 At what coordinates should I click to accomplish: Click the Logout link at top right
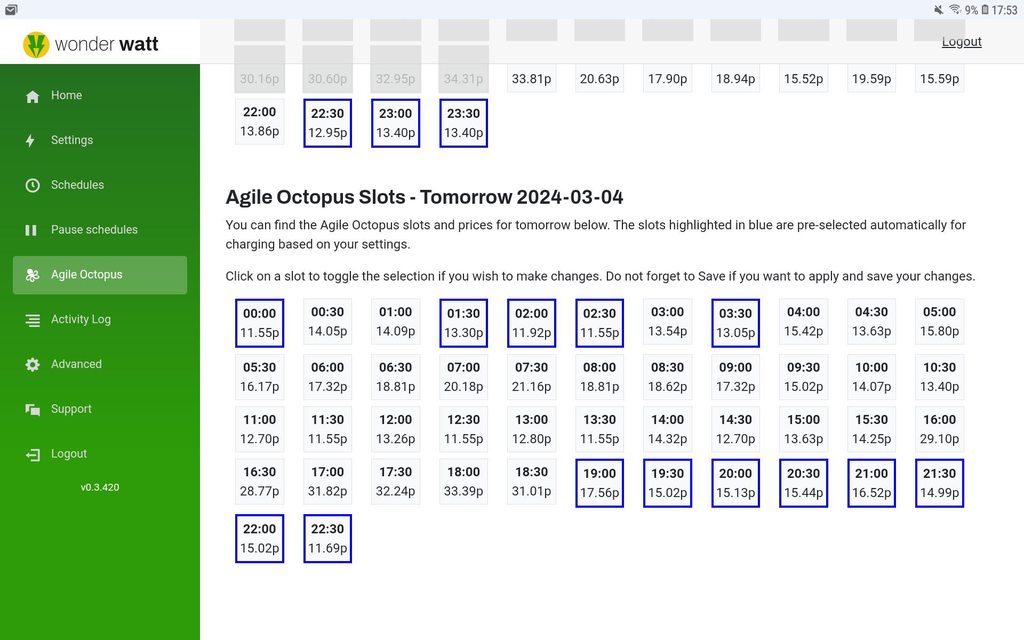tap(961, 42)
